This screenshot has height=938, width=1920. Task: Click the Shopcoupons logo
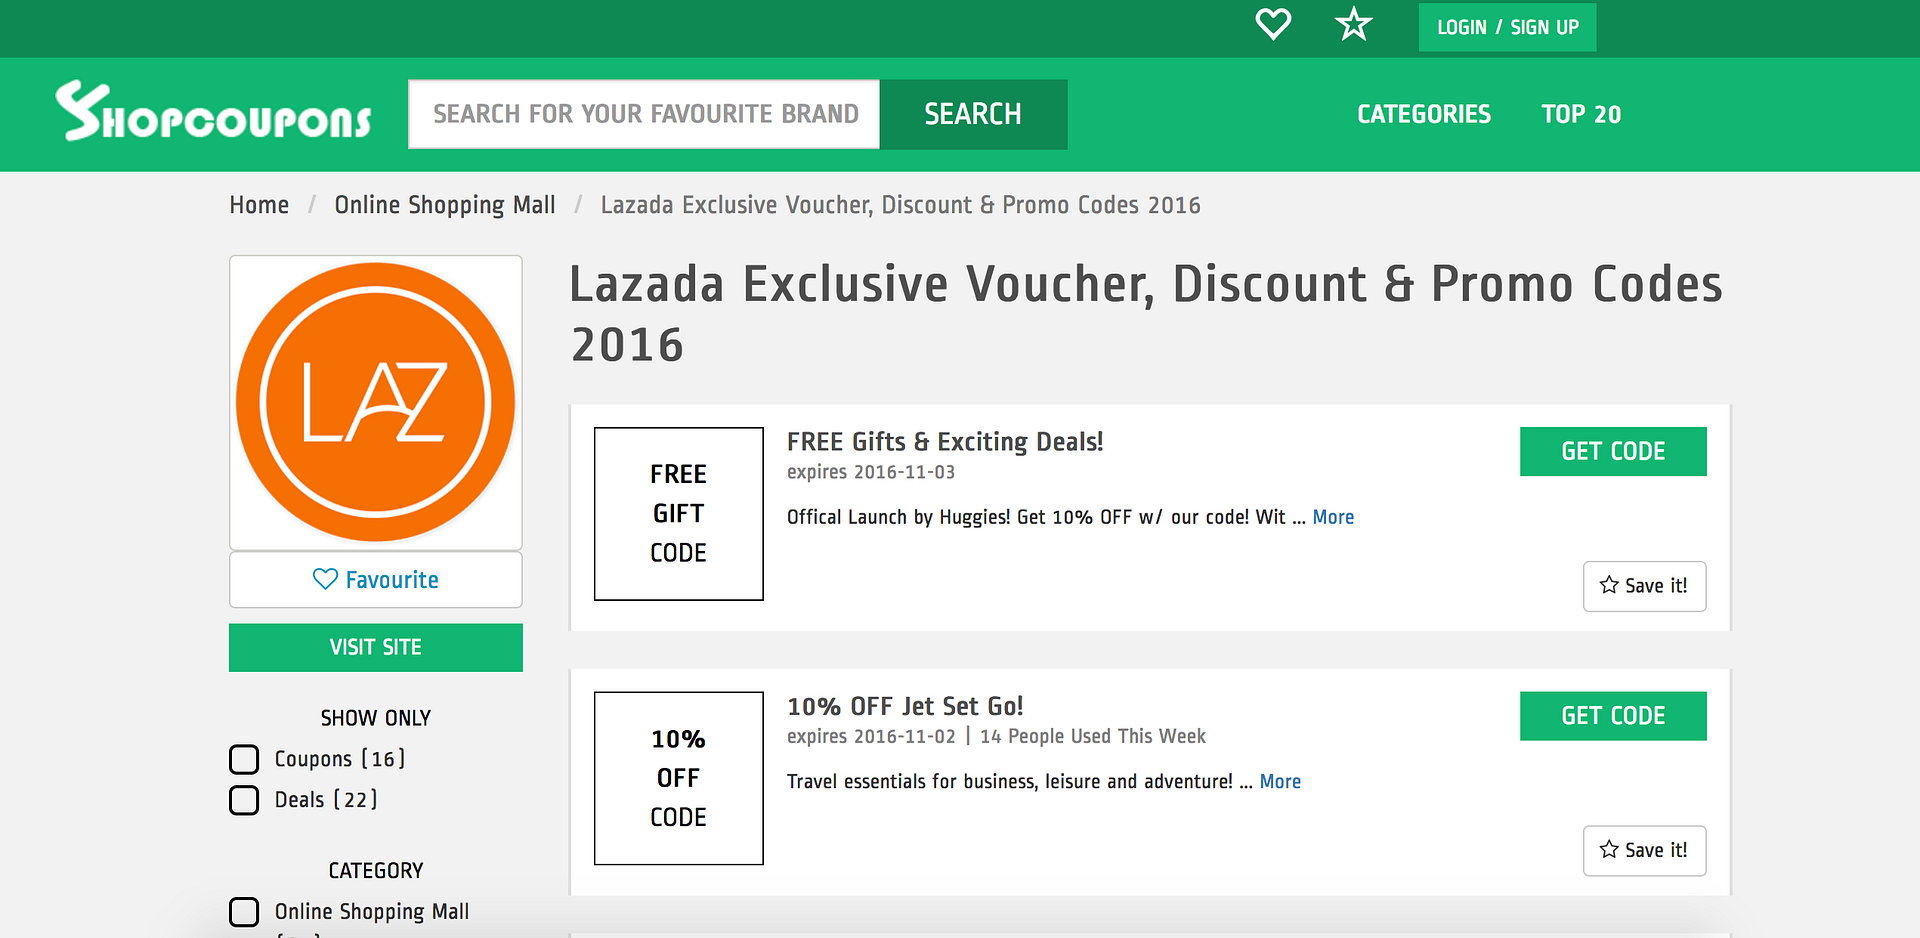pos(213,111)
